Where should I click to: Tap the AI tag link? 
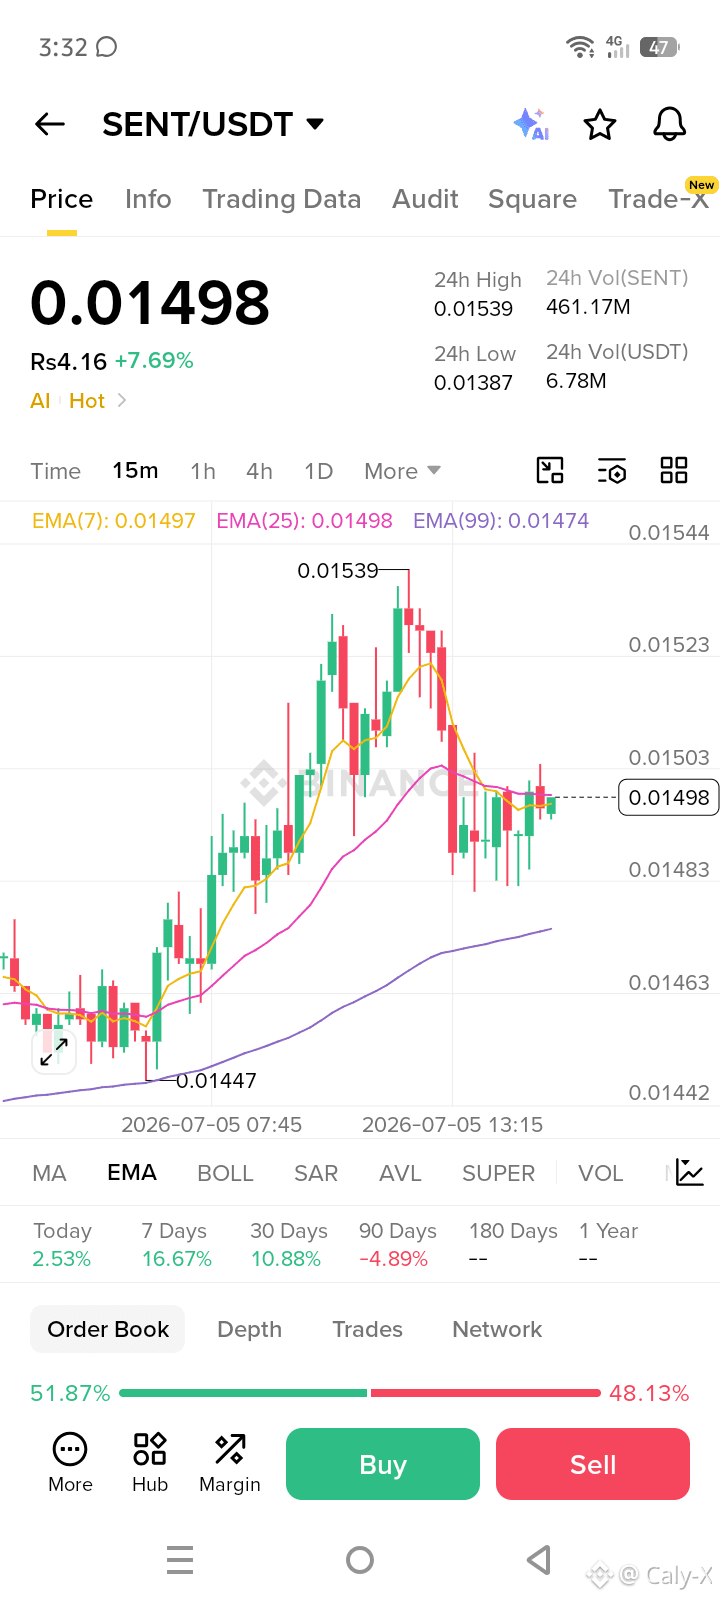(x=40, y=401)
